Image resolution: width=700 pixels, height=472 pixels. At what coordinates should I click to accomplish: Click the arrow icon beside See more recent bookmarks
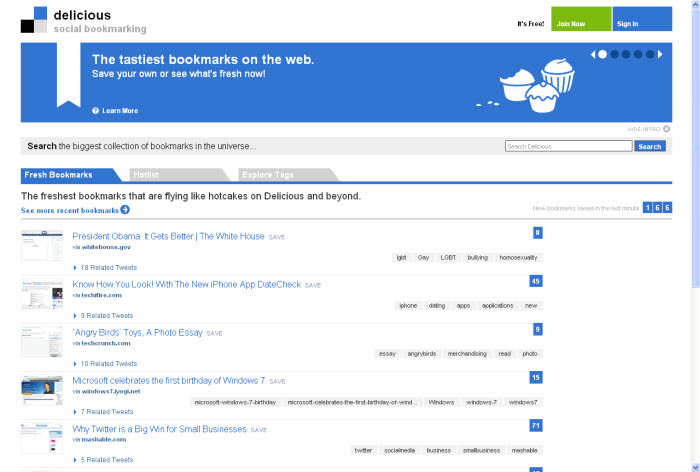(125, 210)
